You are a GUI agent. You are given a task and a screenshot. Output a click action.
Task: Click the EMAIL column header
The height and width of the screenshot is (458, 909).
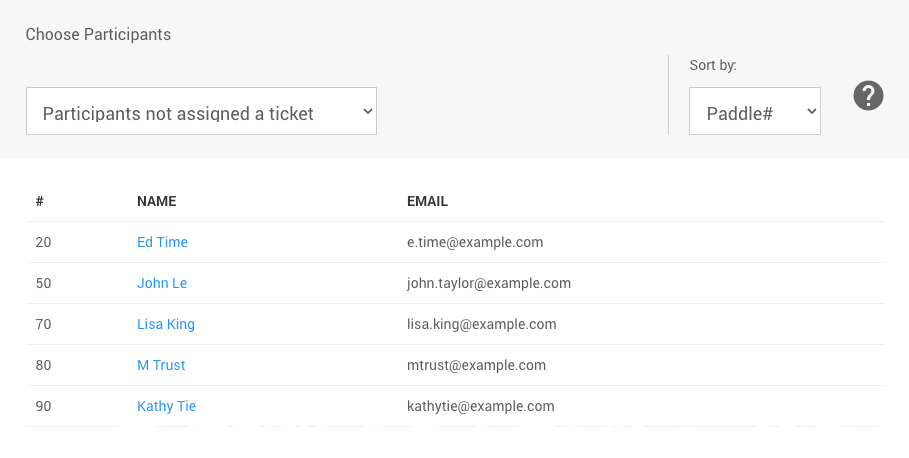[427, 201]
